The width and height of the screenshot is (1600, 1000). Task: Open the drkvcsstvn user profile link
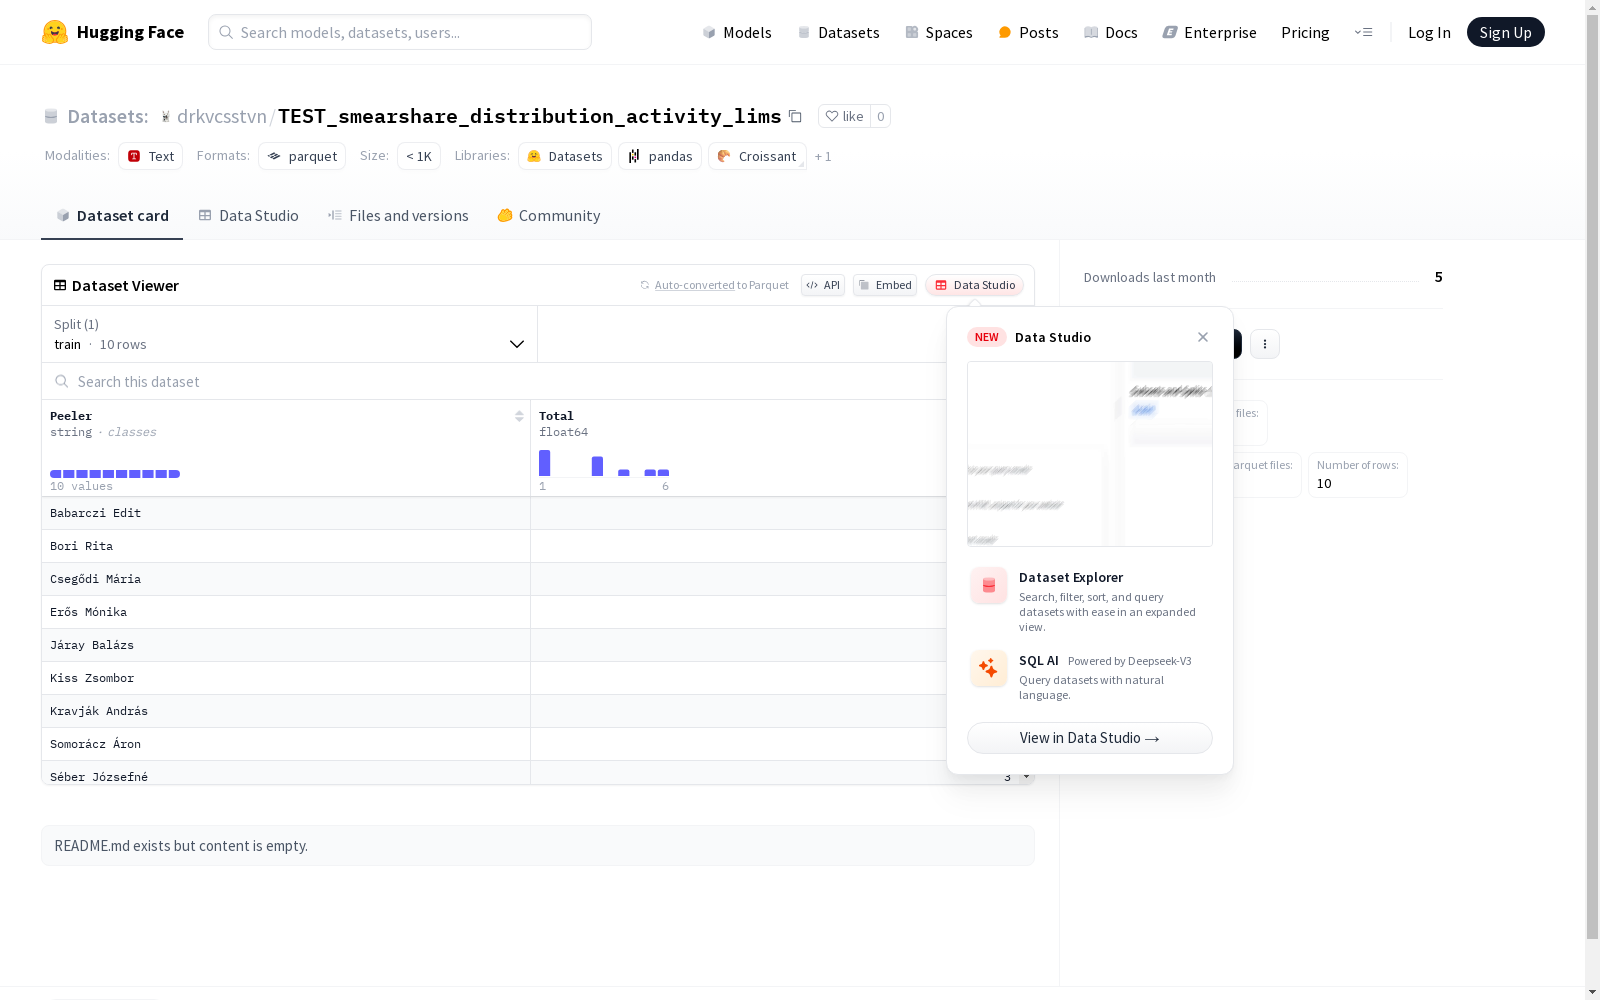(x=222, y=116)
